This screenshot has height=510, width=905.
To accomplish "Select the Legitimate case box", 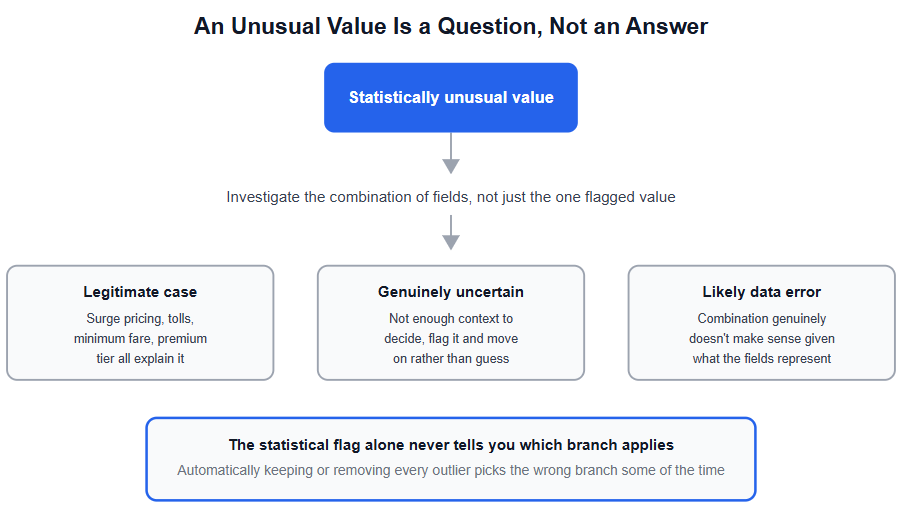I will 140,322.
